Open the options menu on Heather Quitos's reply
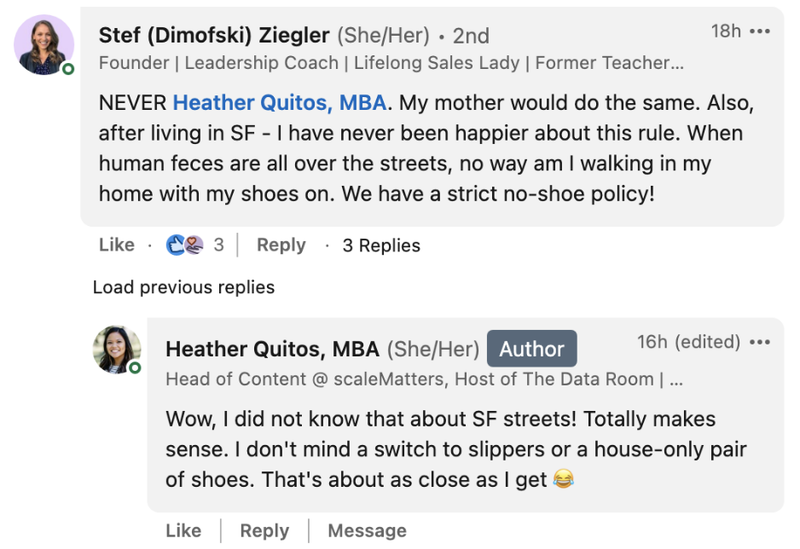800x549 pixels. coord(760,343)
